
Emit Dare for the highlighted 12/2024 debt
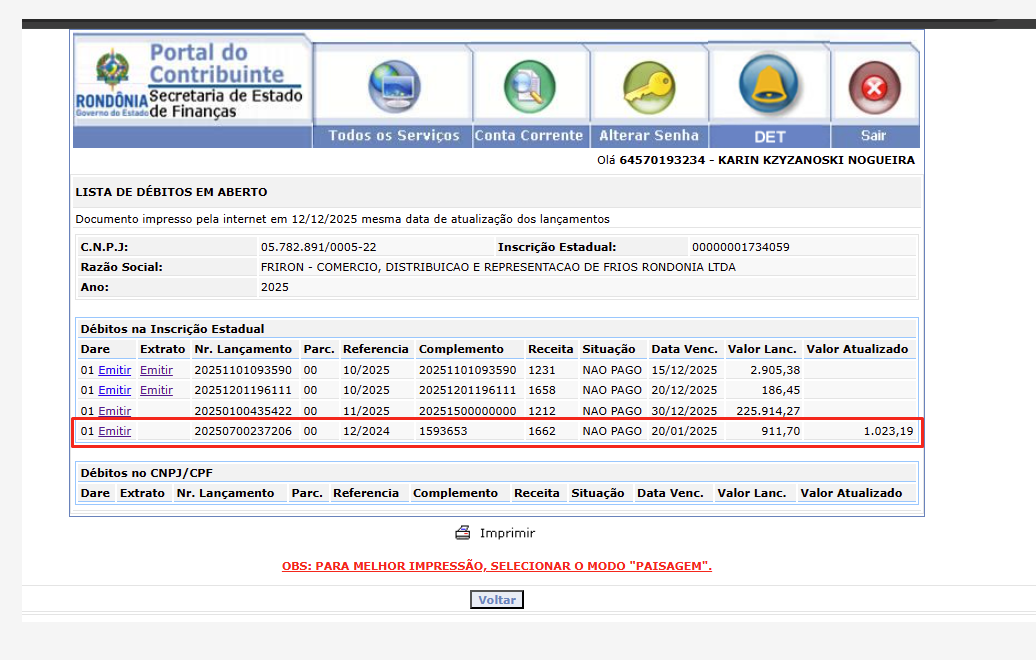[114, 432]
